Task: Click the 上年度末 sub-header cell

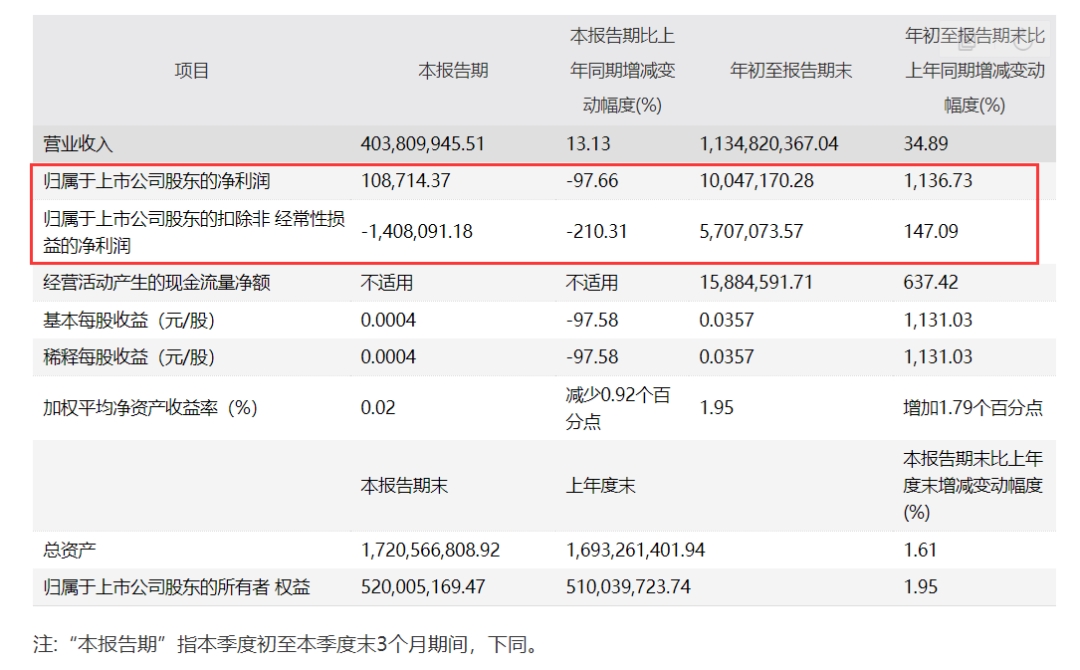Action: (x=601, y=486)
